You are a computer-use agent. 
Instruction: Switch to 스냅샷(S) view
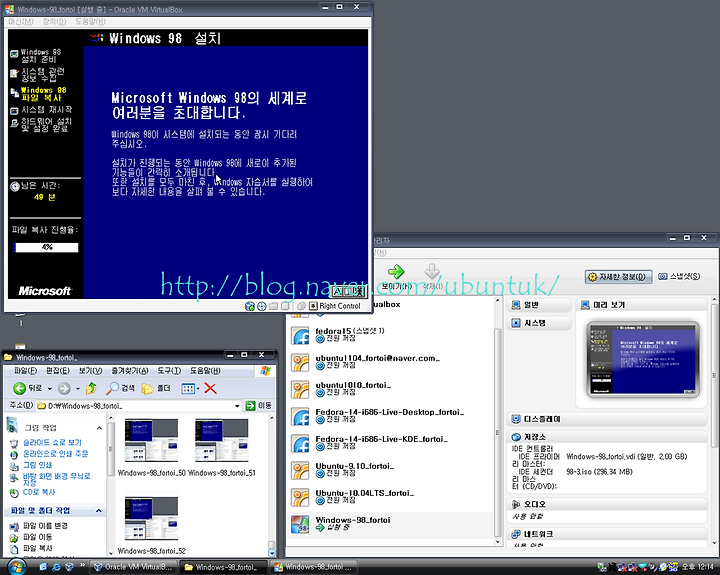[679, 276]
